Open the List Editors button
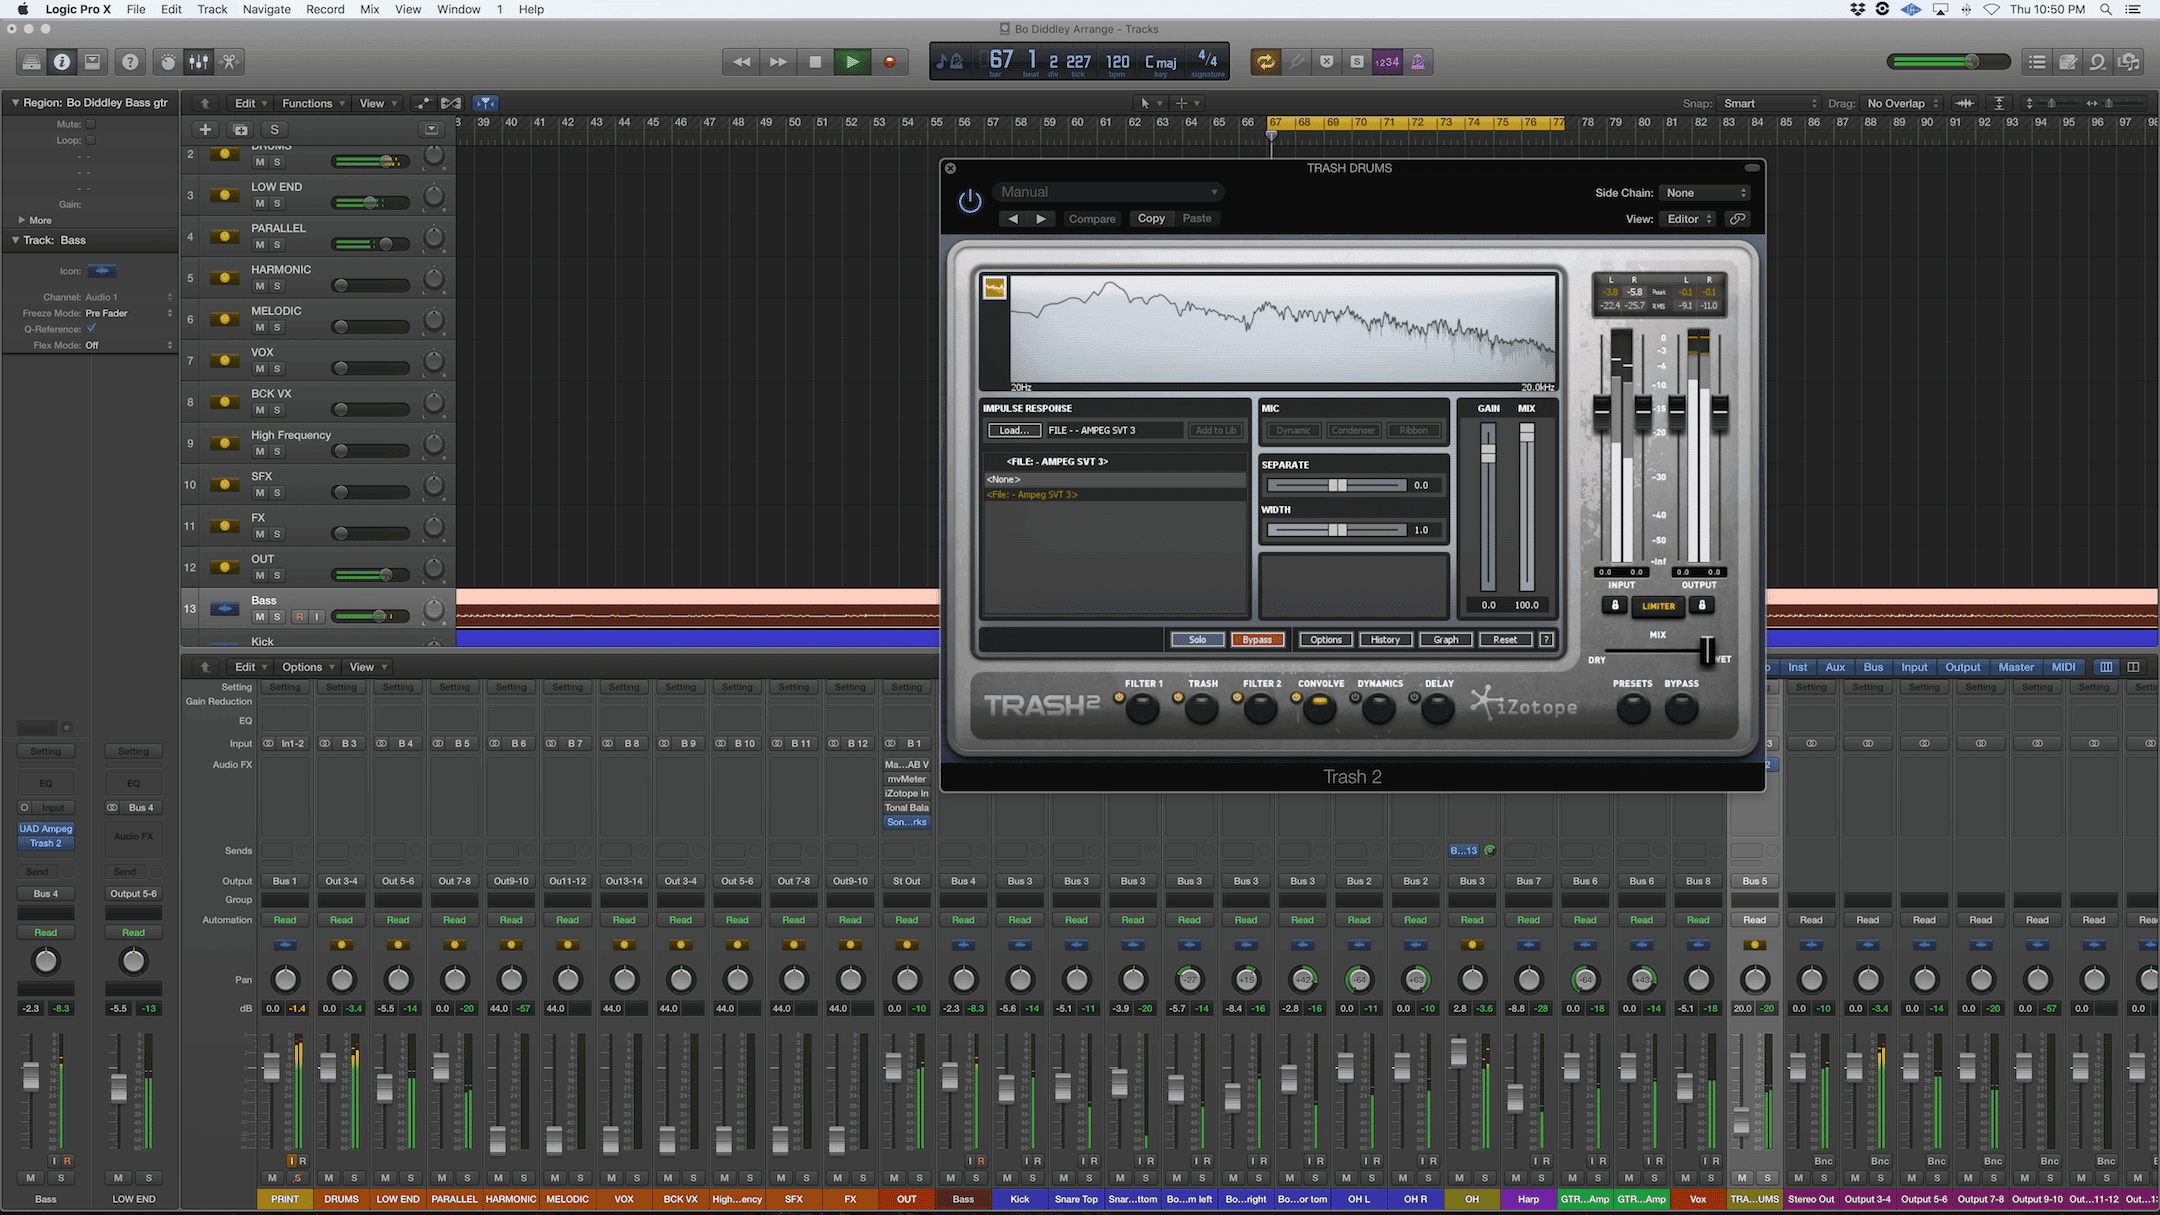The height and width of the screenshot is (1215, 2160). point(2037,62)
